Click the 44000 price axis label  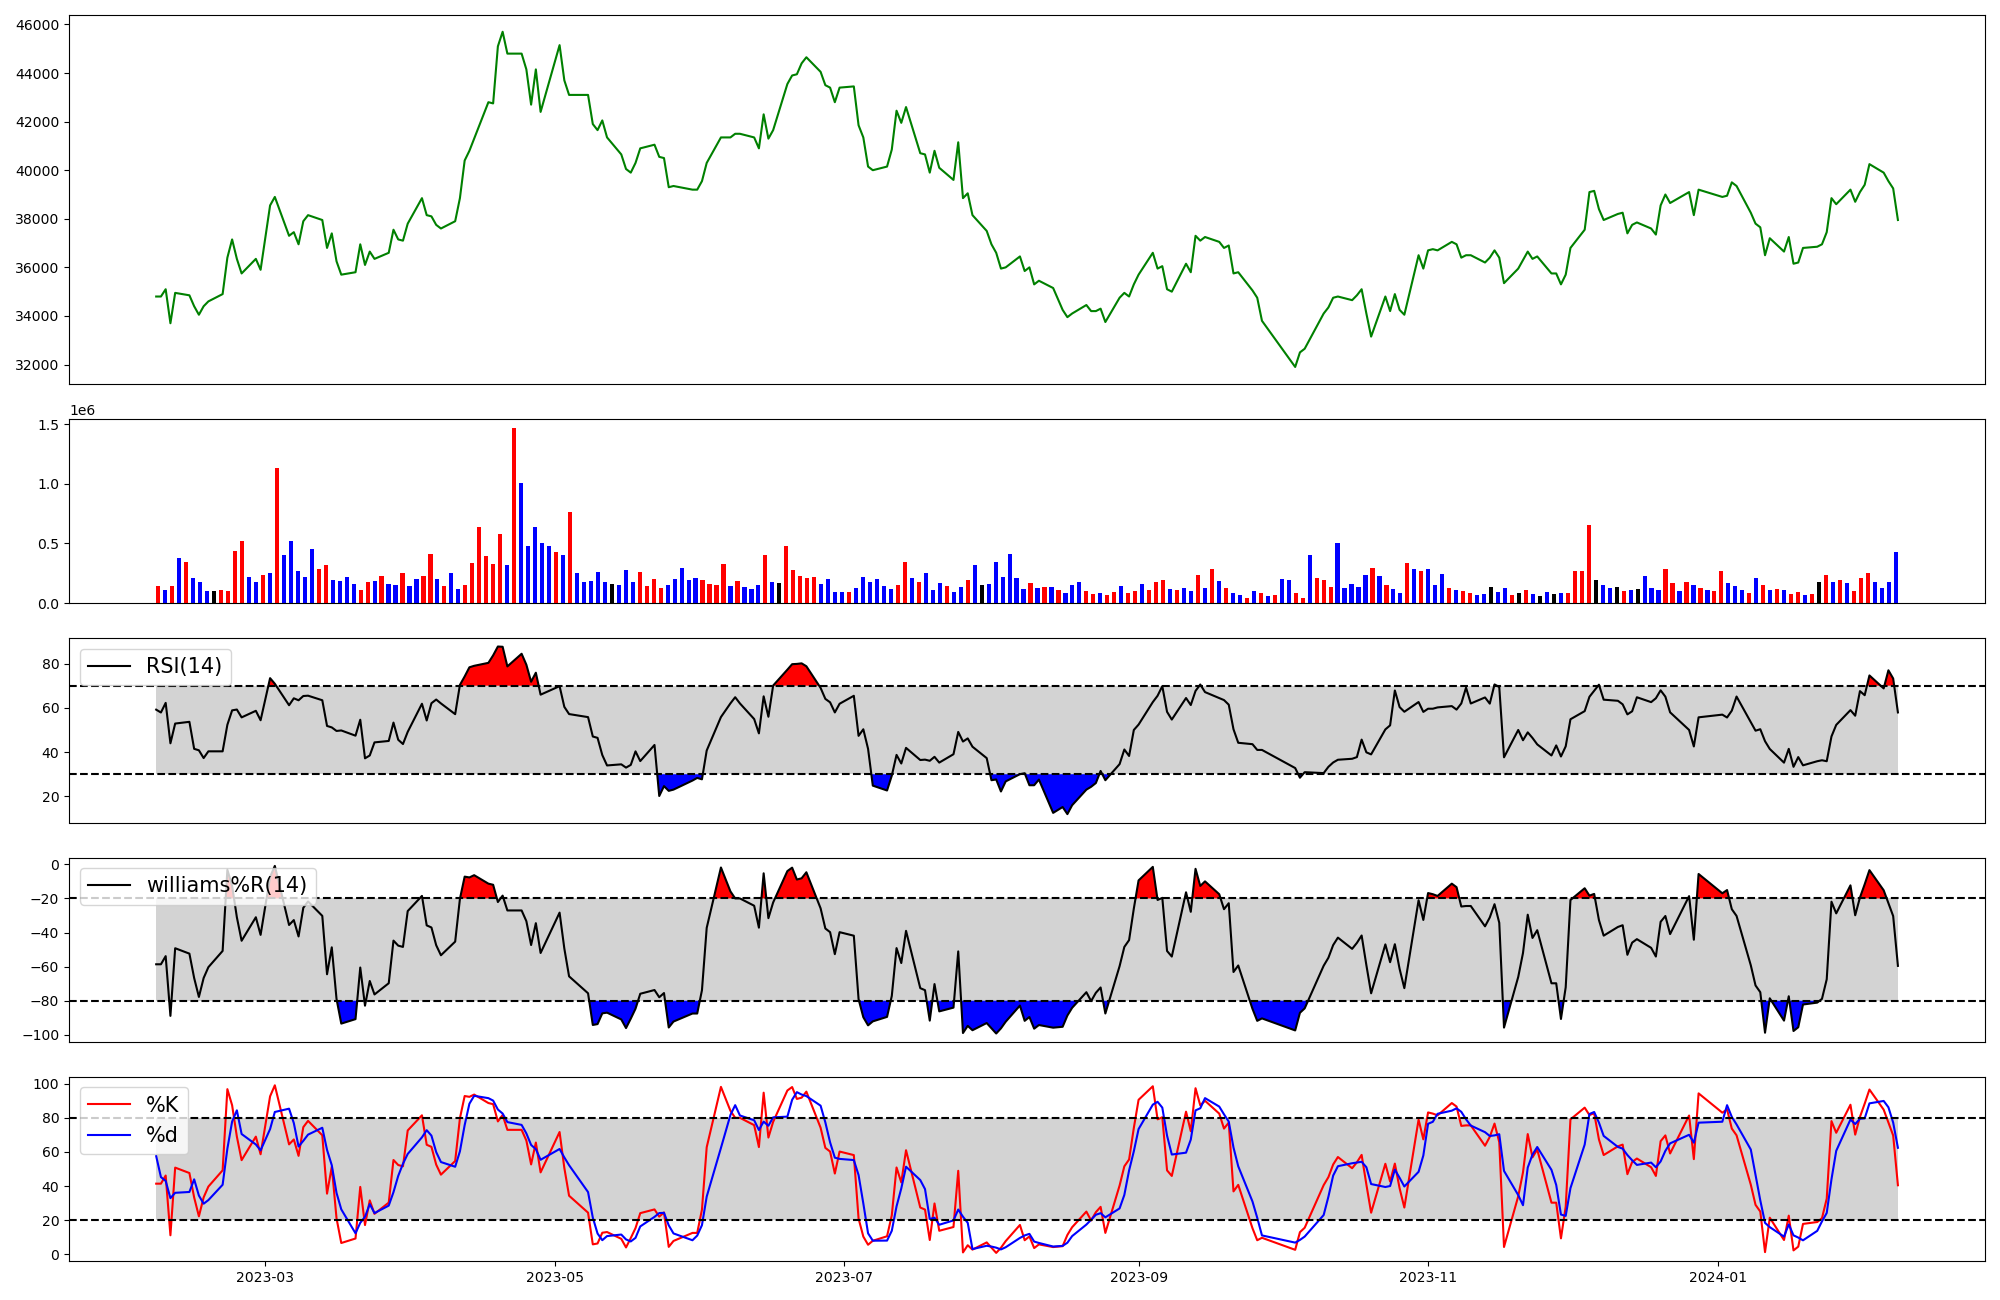pos(38,74)
